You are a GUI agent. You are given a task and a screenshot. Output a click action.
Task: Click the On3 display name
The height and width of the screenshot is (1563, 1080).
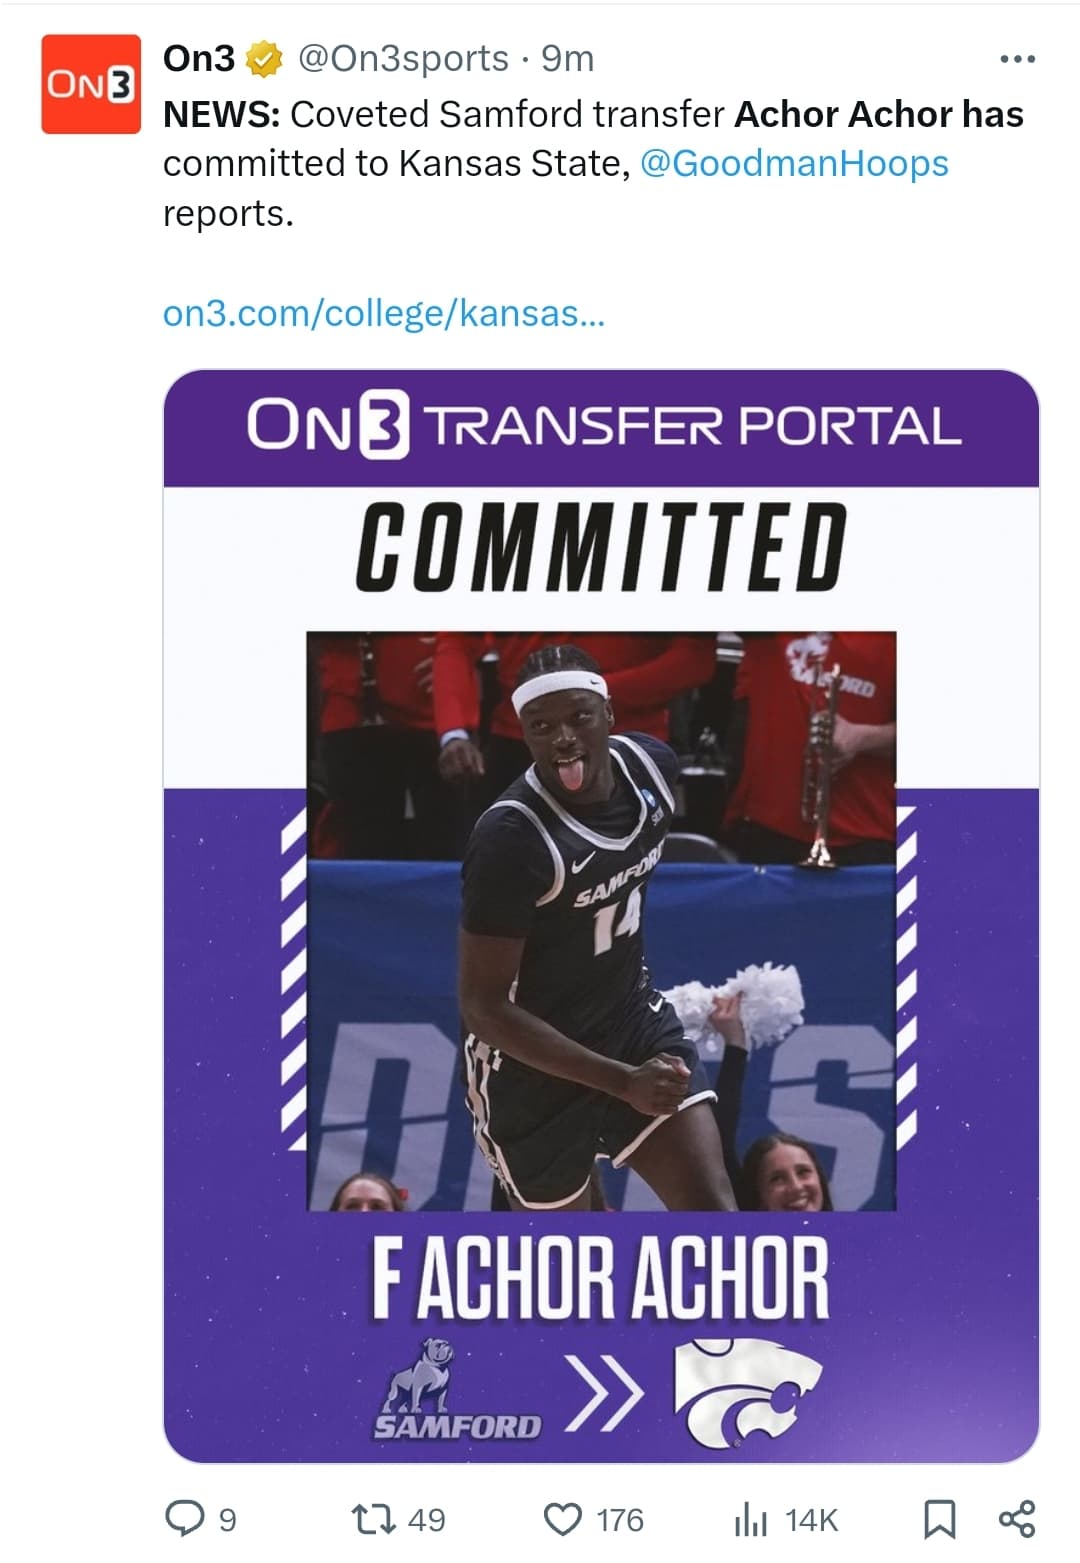point(199,59)
